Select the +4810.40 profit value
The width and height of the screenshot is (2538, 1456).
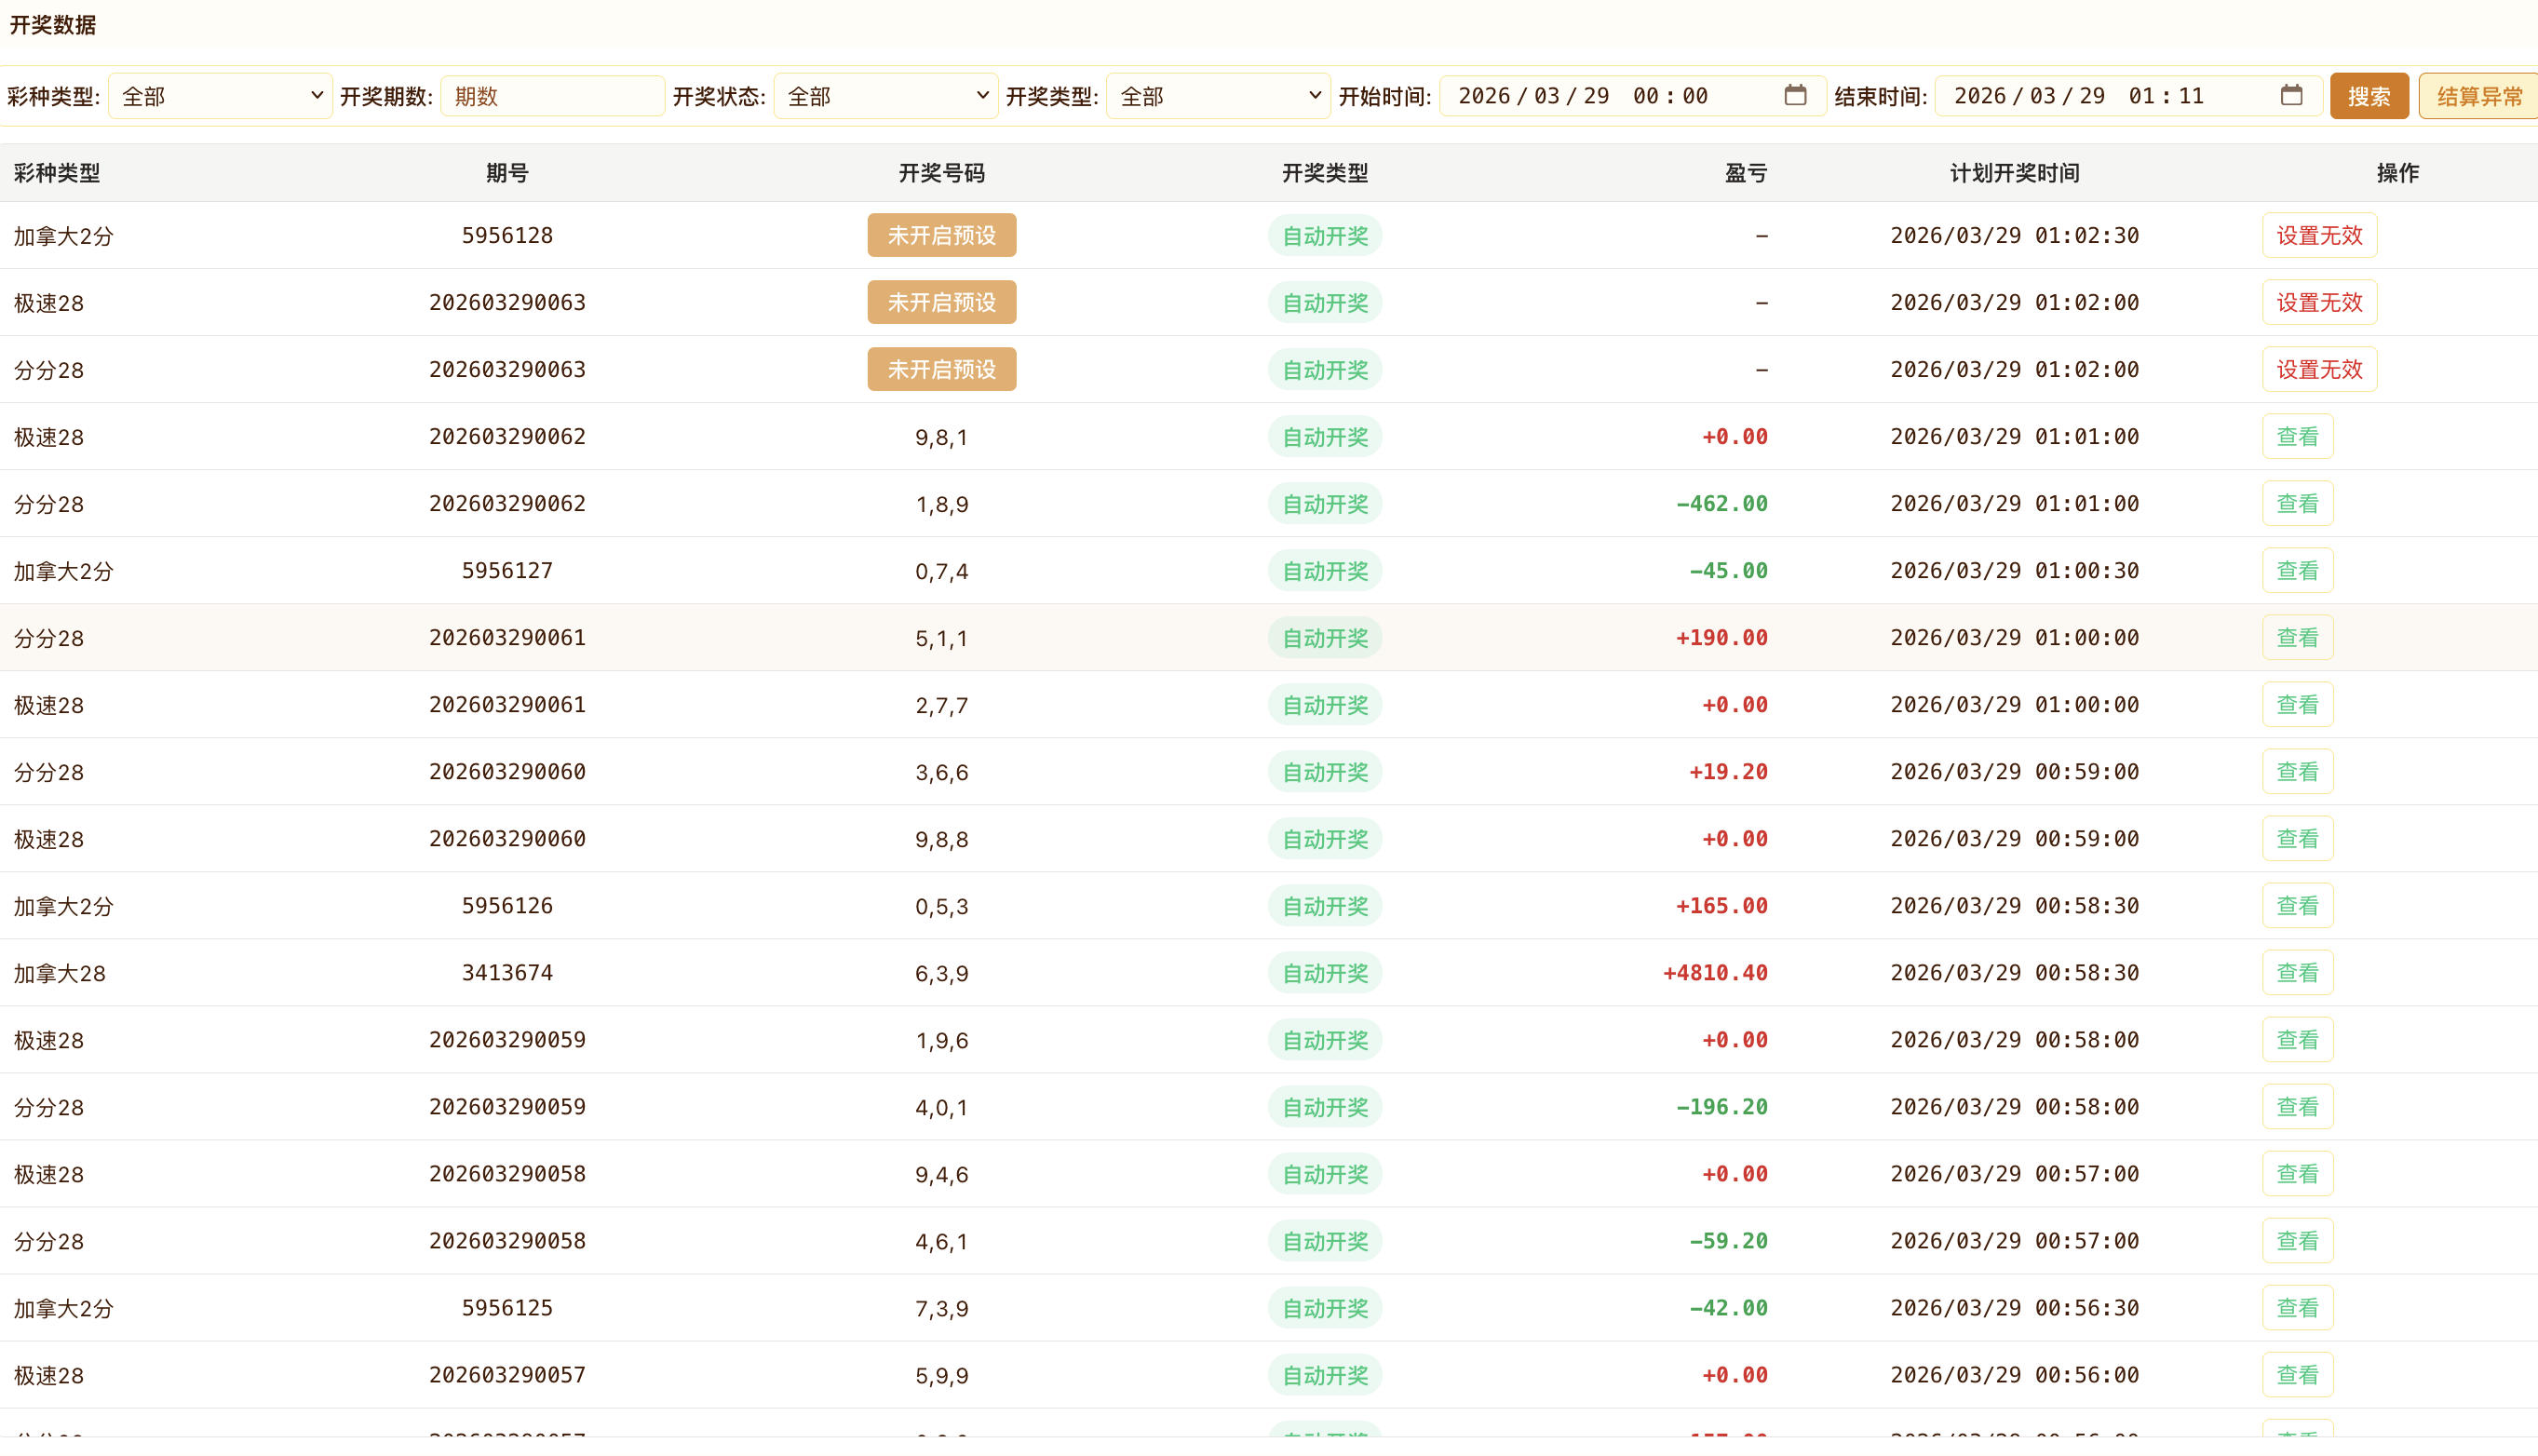tap(1715, 972)
